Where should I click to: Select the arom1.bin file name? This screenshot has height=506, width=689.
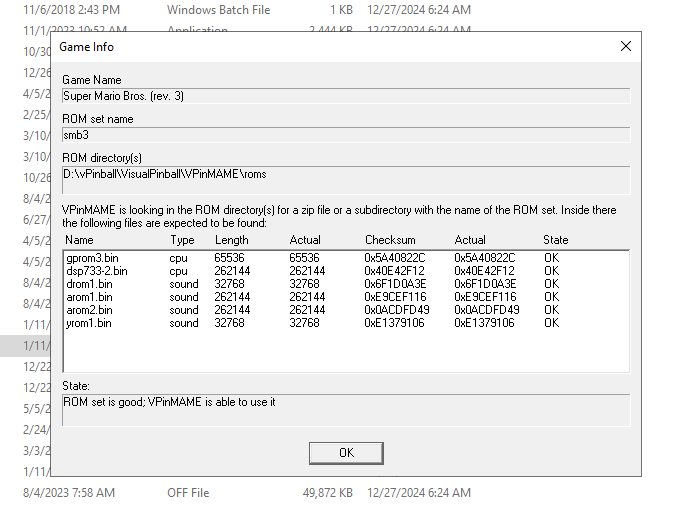(x=89, y=297)
